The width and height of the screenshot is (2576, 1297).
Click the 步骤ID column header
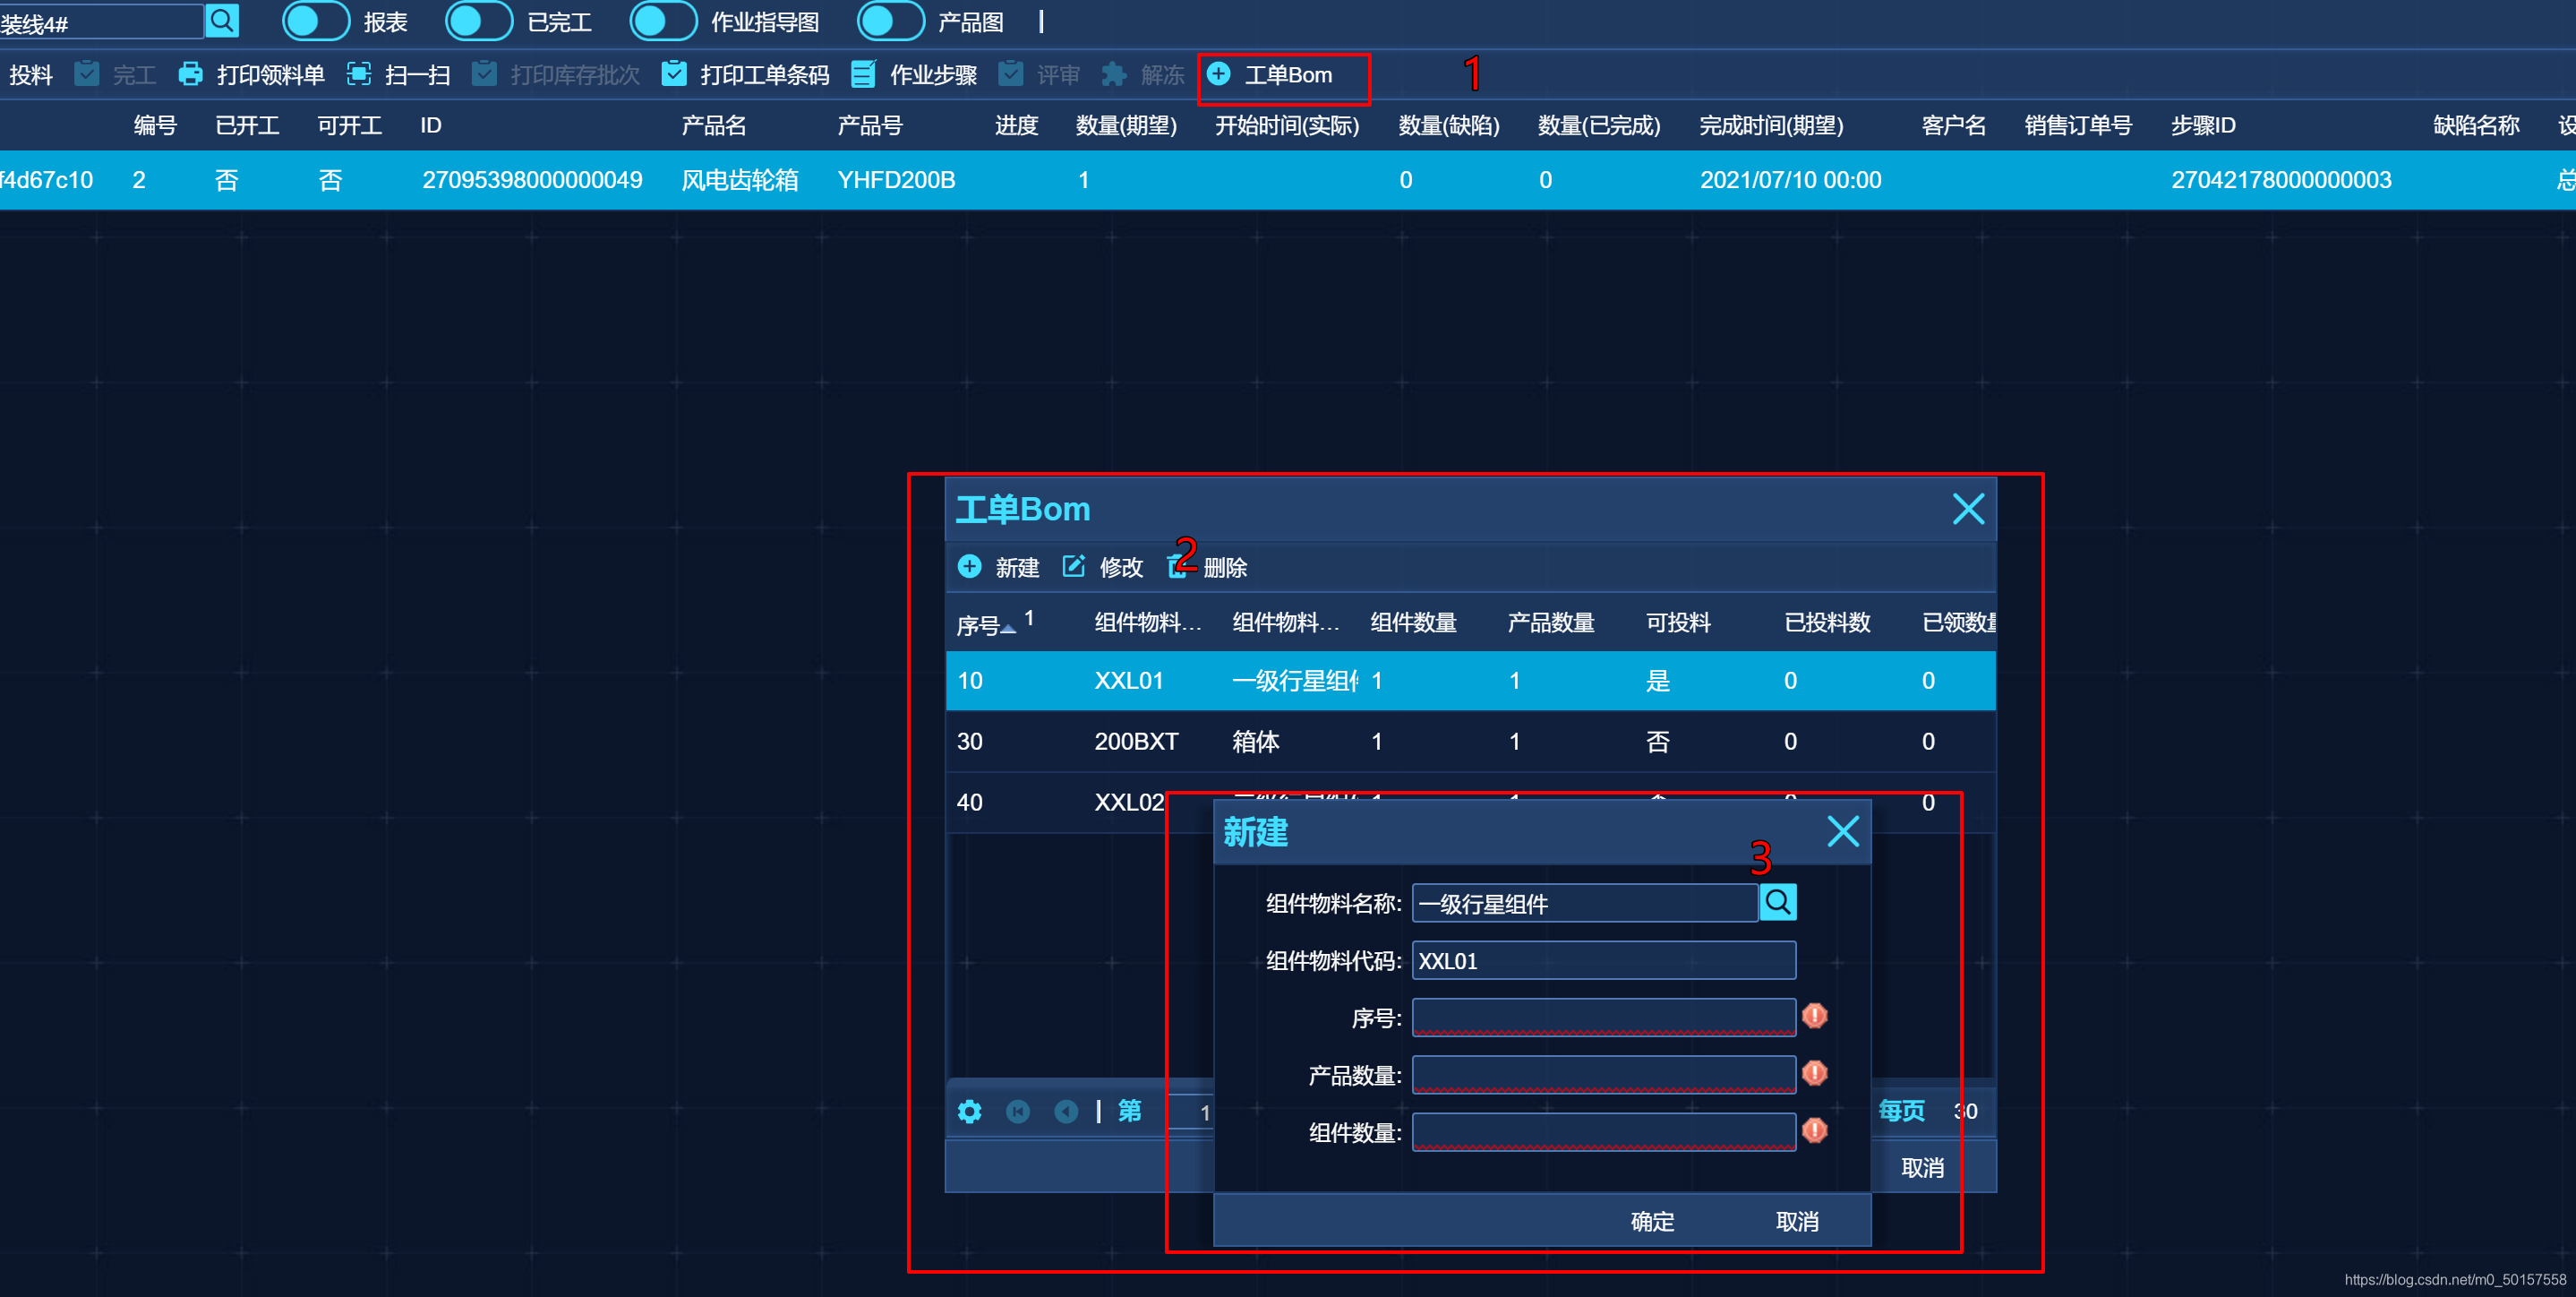[x=2203, y=125]
